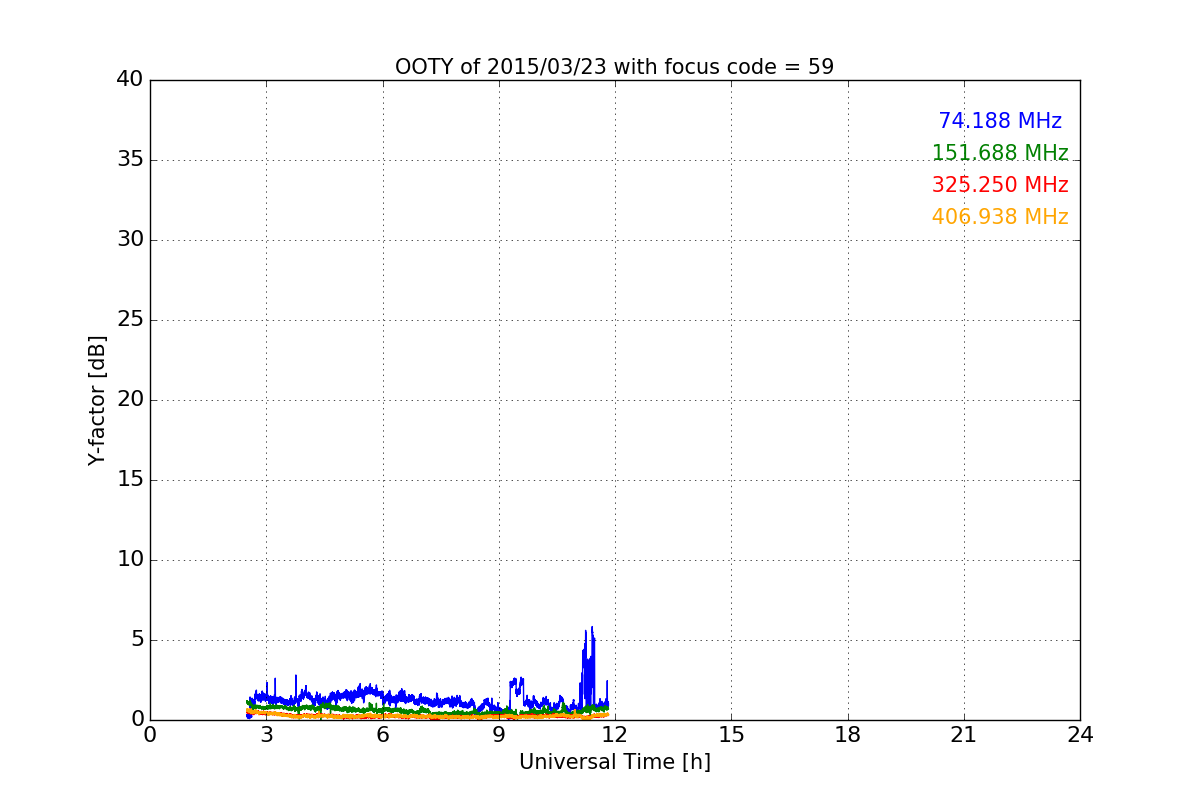Click the x-axis tick label 15

pos(731,735)
